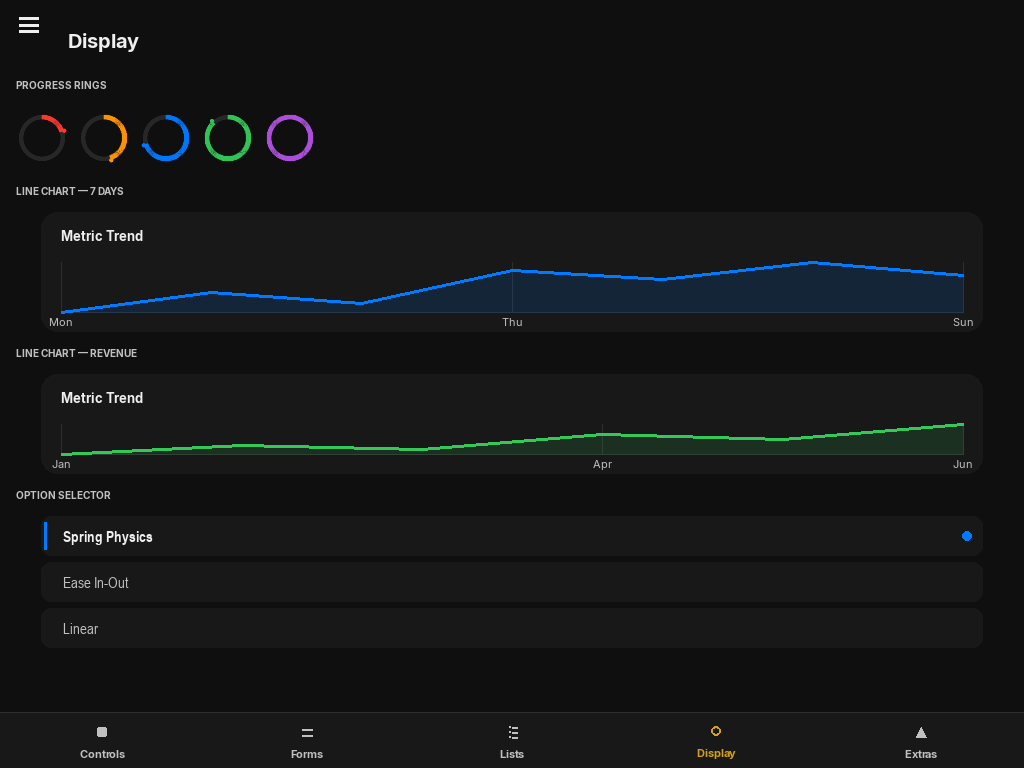Click the blue dot on Spring Physics
This screenshot has width=1024, height=768.
click(x=967, y=536)
